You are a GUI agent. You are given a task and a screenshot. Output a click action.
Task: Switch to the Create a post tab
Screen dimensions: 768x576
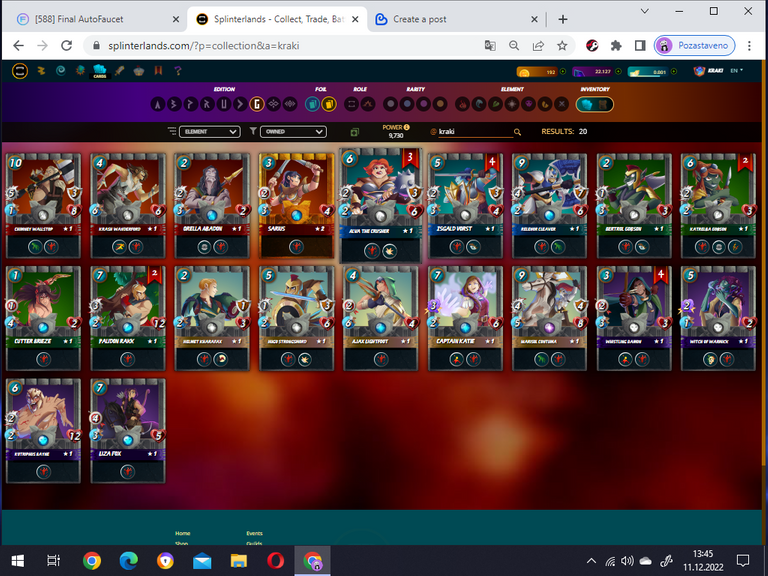455,19
